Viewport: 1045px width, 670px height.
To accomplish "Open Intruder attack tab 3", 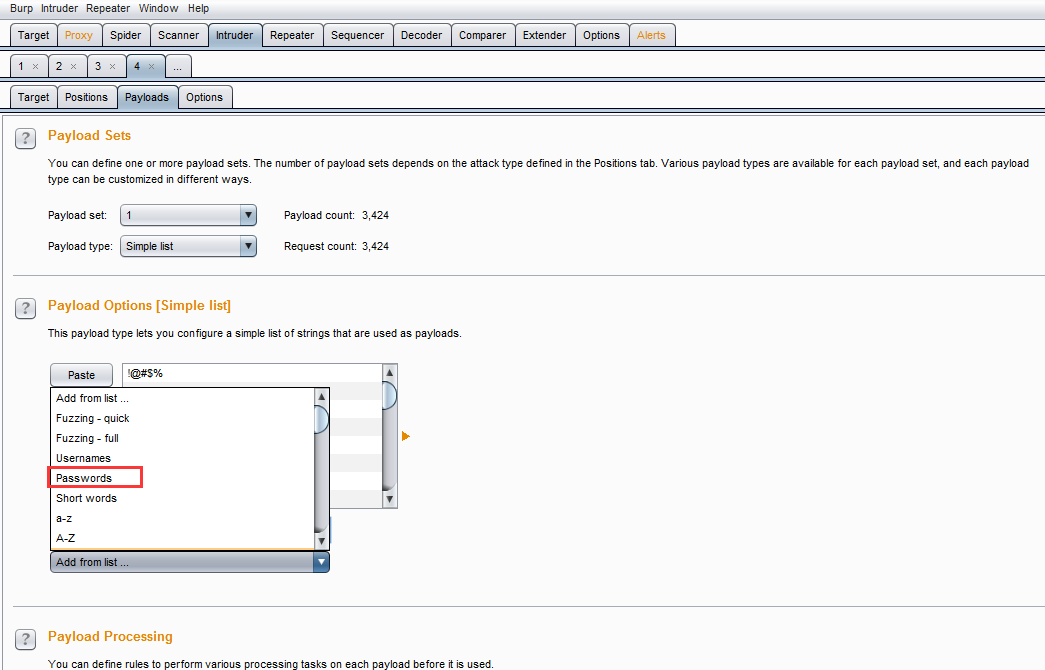I will pos(98,66).
